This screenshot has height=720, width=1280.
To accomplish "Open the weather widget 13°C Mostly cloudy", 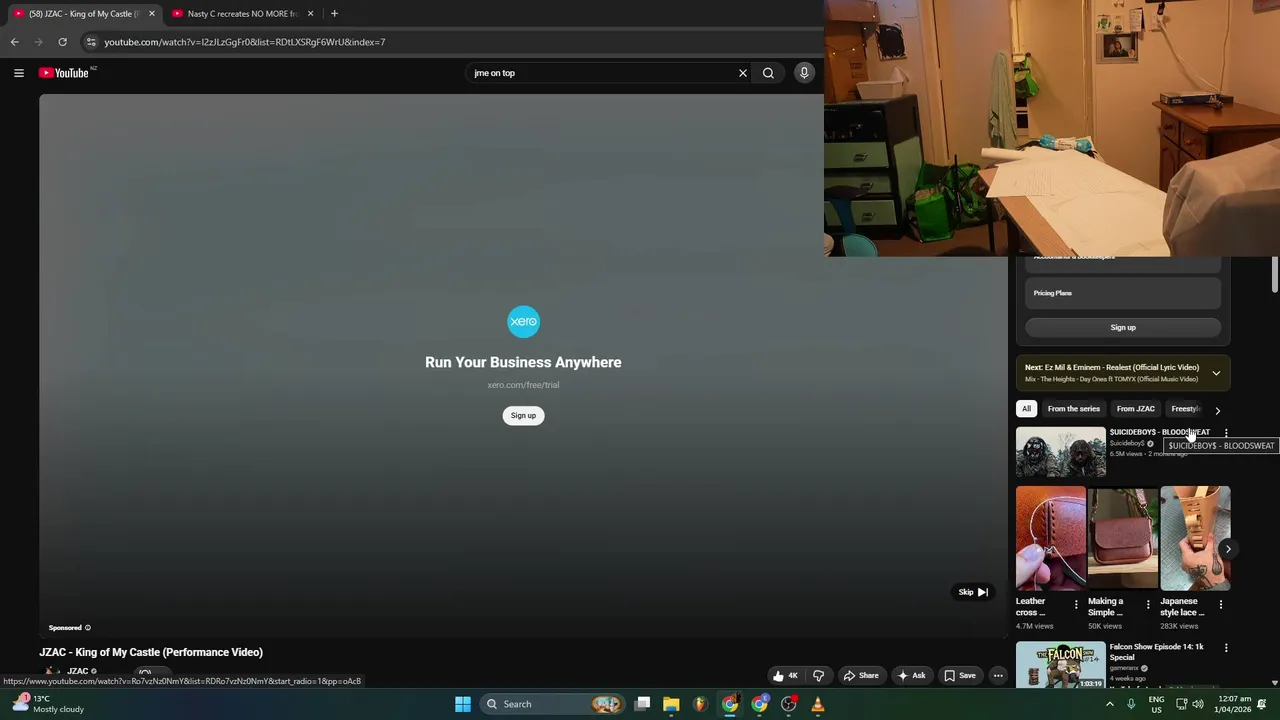I will pyautogui.click(x=48, y=704).
